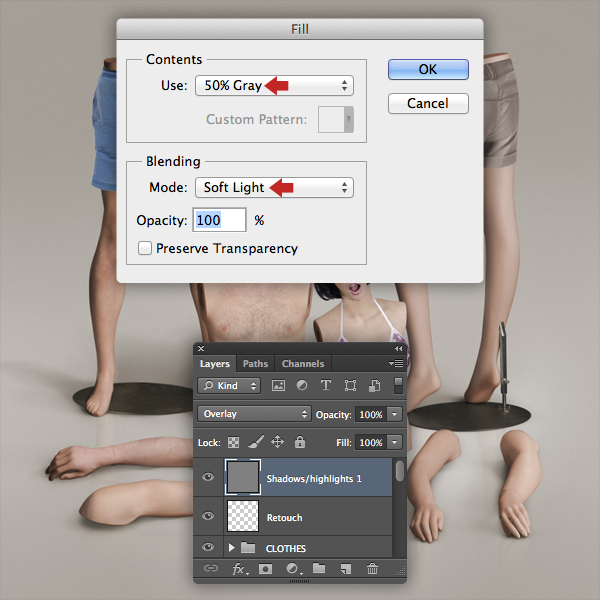This screenshot has height=600, width=600.
Task: Open the Overlay blend mode dropdown
Action: click(254, 414)
